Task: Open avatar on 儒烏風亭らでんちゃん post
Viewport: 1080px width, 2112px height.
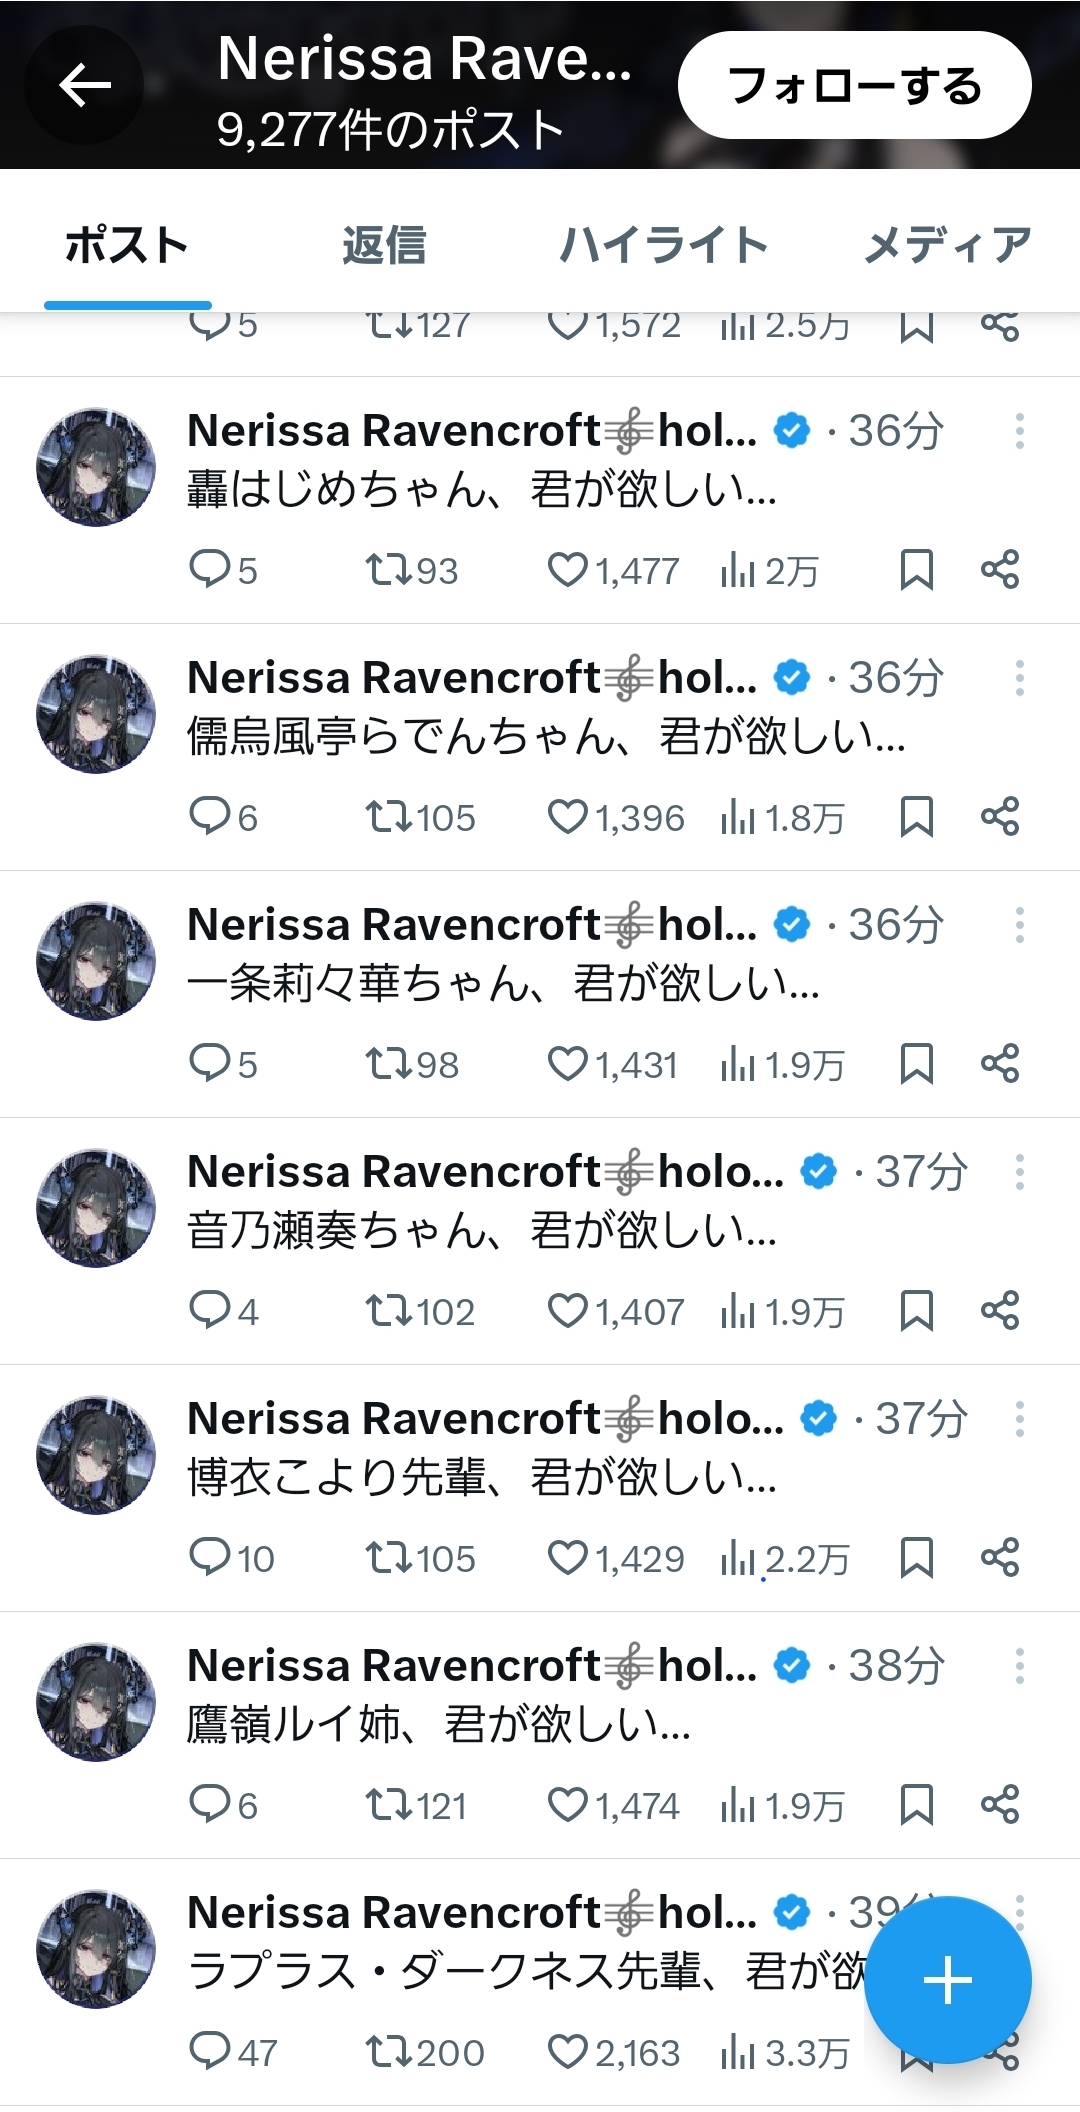Action: coord(96,714)
